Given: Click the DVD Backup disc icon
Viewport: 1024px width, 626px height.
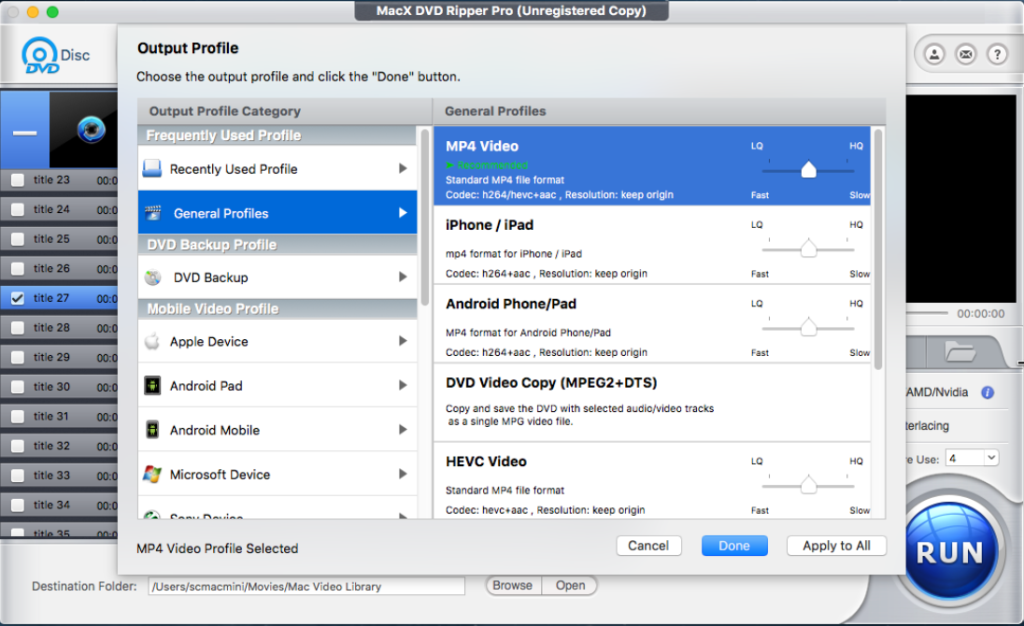Looking at the screenshot, I should [153, 277].
